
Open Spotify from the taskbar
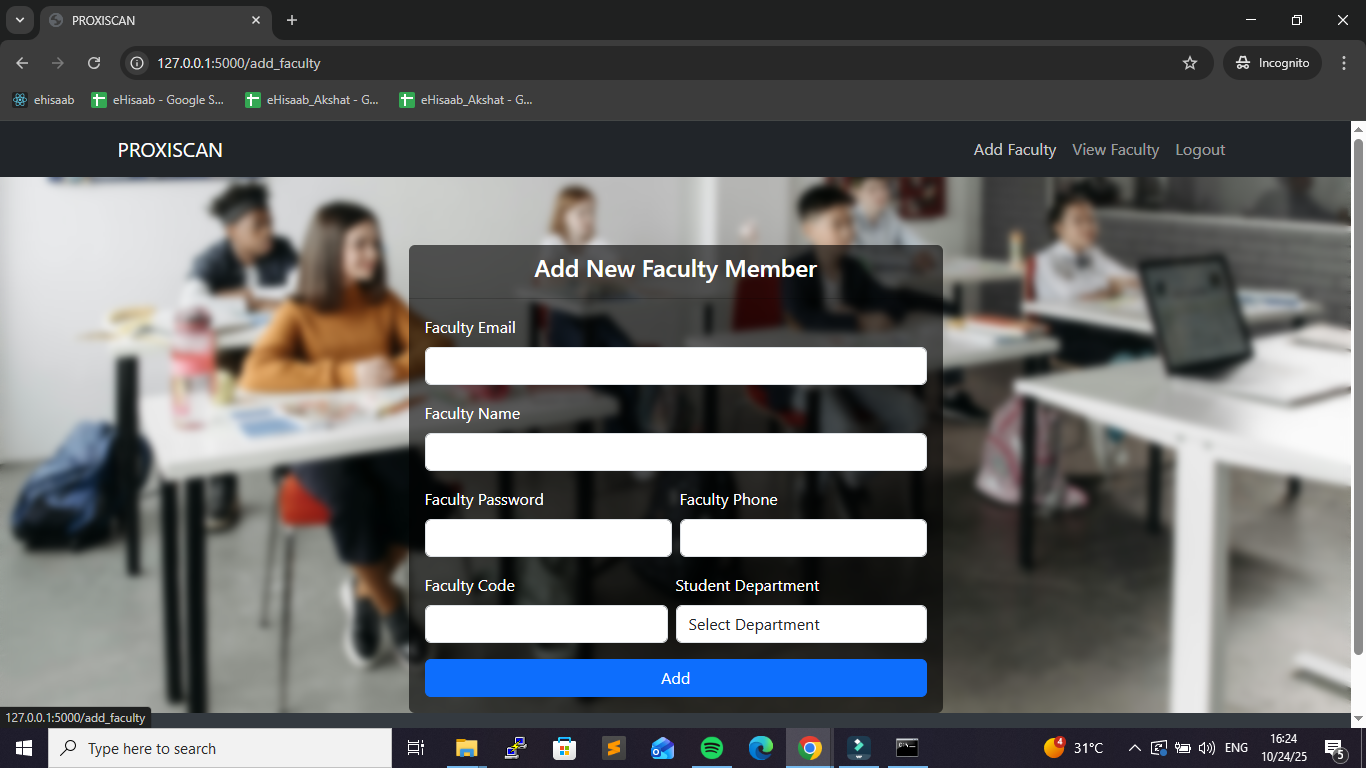712,748
